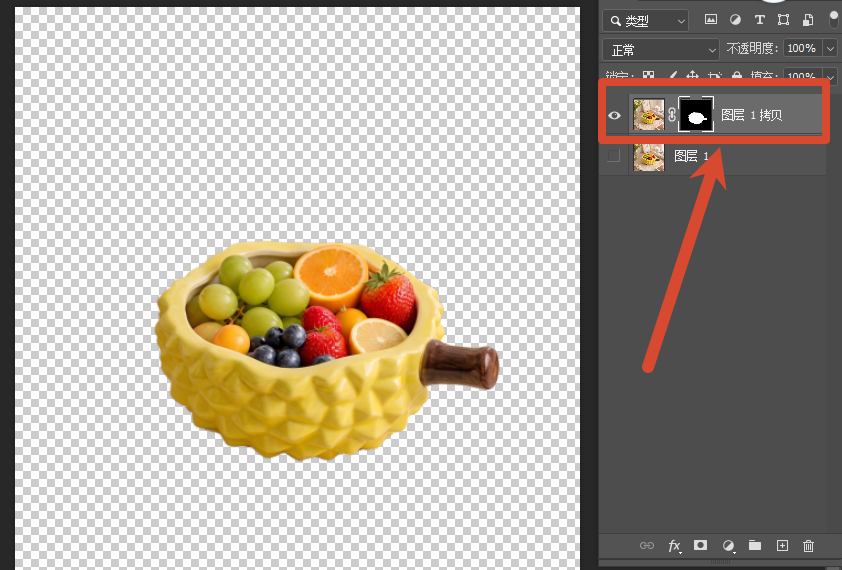The width and height of the screenshot is (842, 570).
Task: Open the fx layer style menu
Action: tap(674, 546)
